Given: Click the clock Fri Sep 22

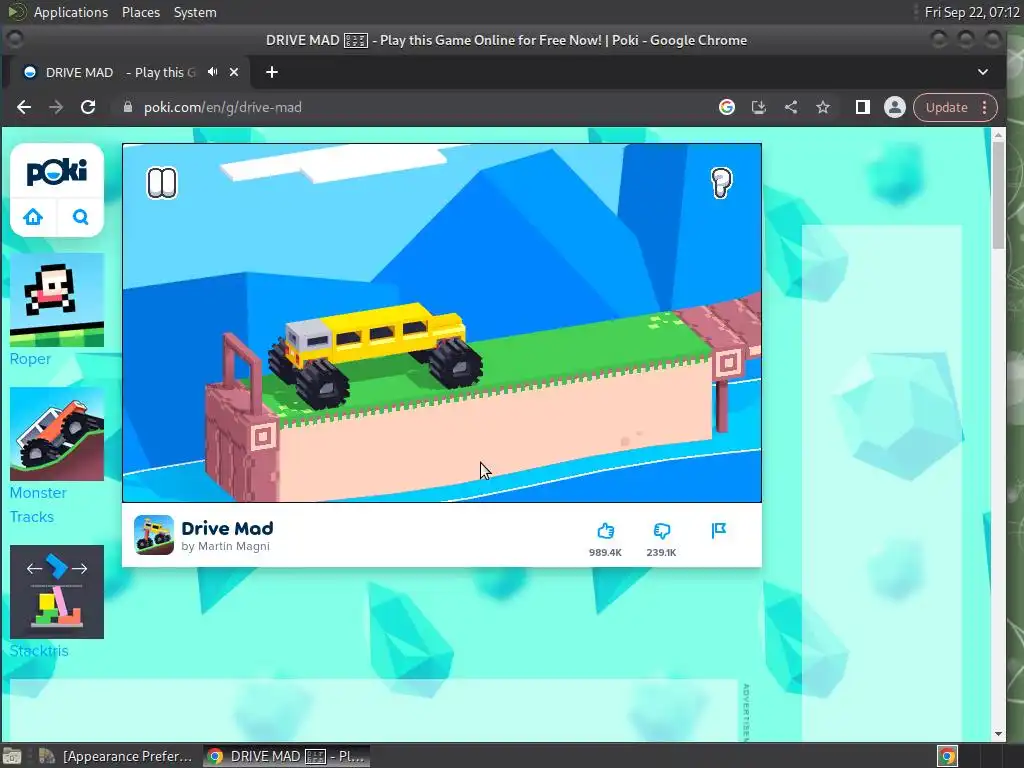Looking at the screenshot, I should [x=971, y=12].
